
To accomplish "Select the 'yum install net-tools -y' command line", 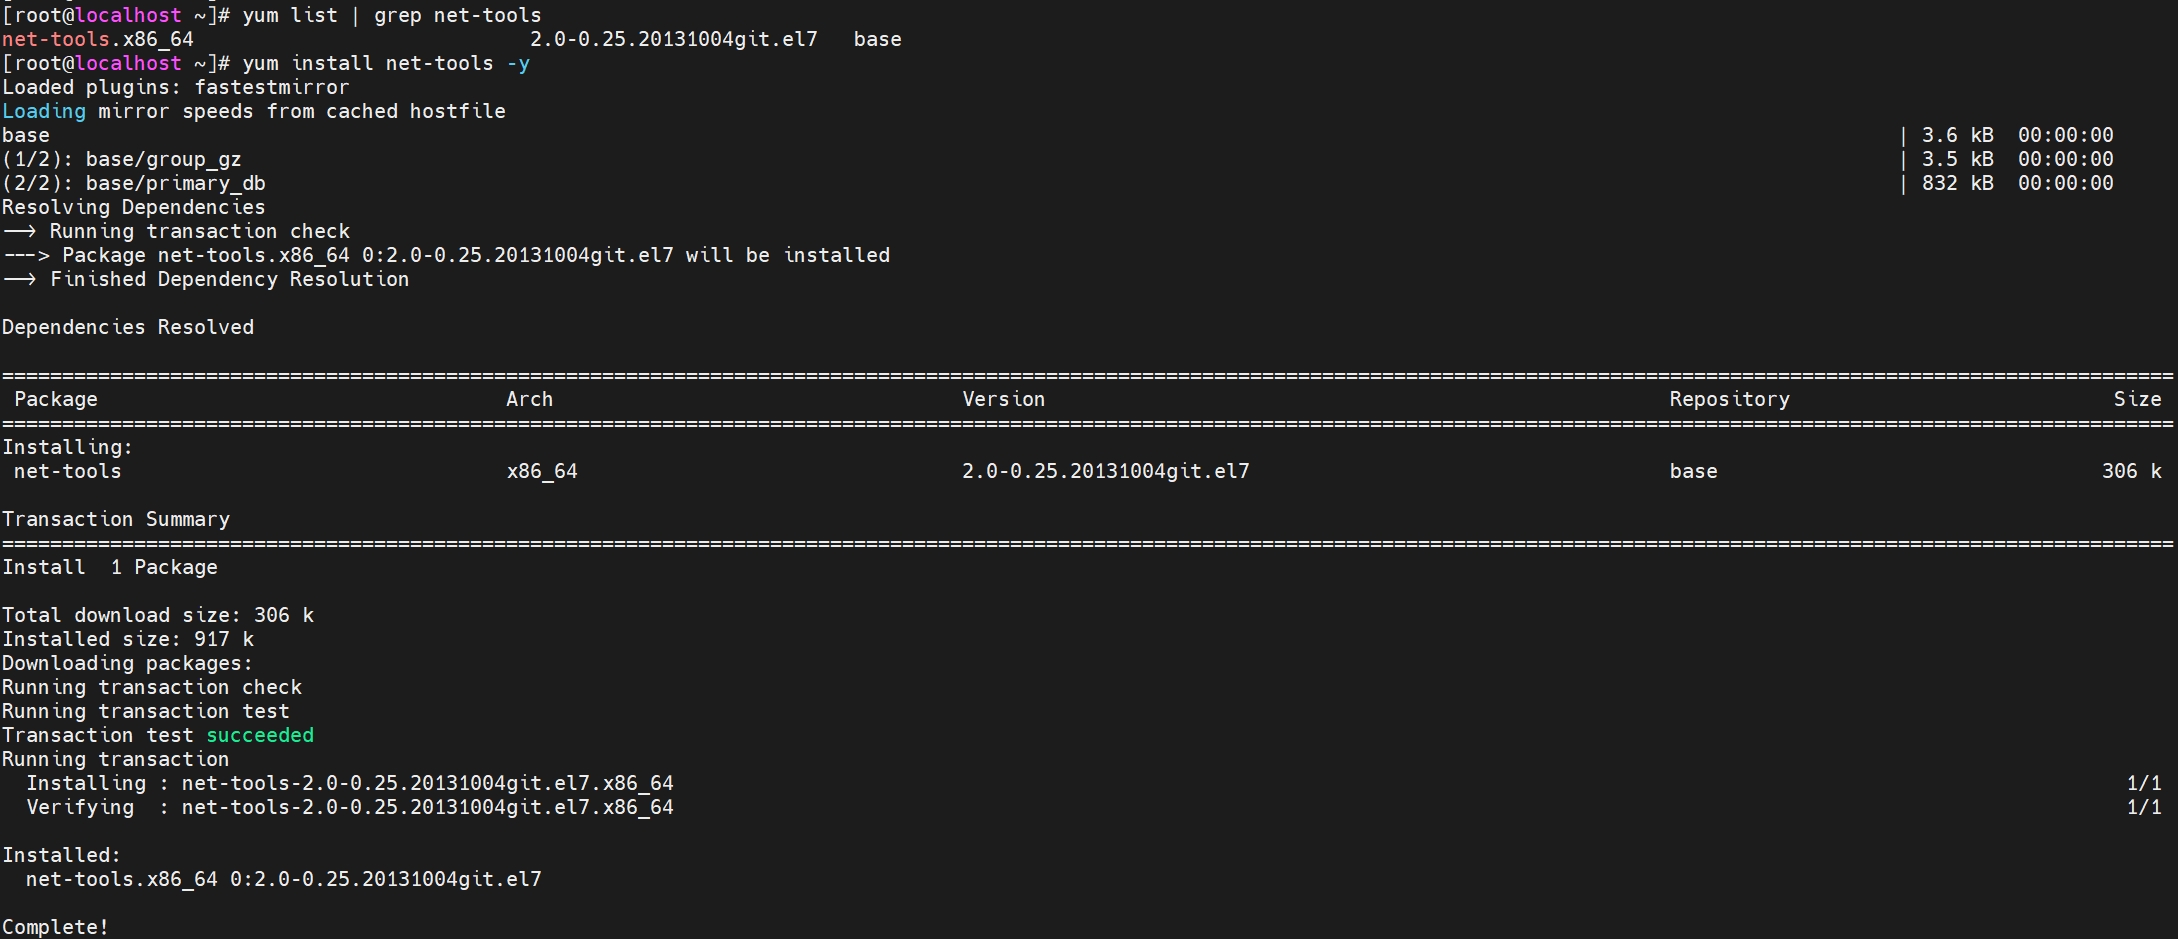I will point(386,63).
